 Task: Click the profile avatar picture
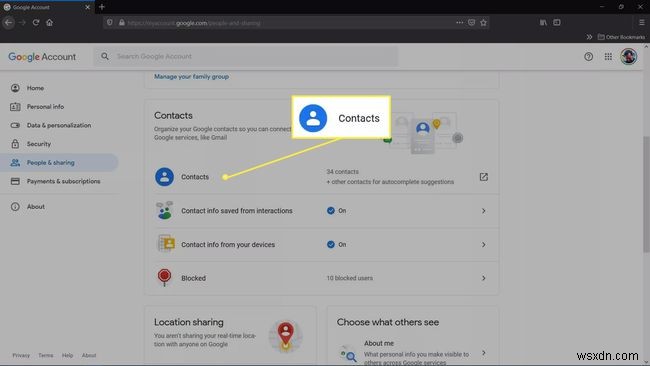tap(628, 56)
